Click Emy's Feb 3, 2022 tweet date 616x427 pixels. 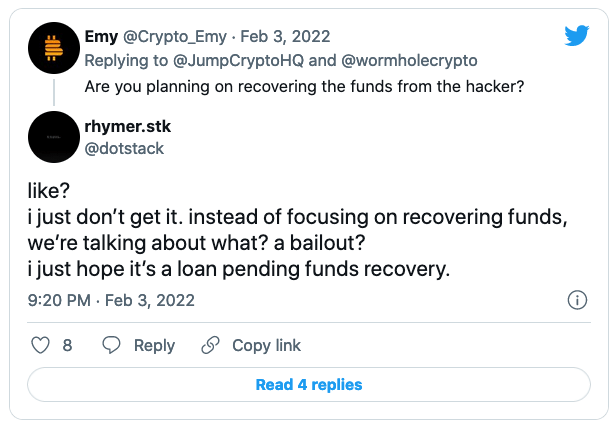[285, 37]
